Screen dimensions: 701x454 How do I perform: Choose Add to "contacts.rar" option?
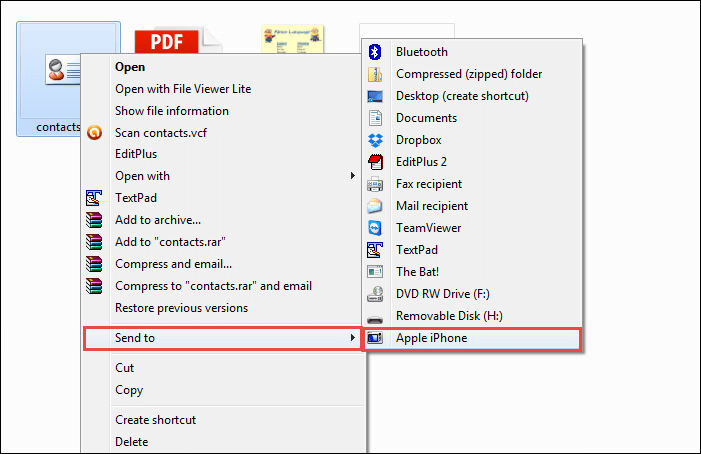(x=170, y=242)
